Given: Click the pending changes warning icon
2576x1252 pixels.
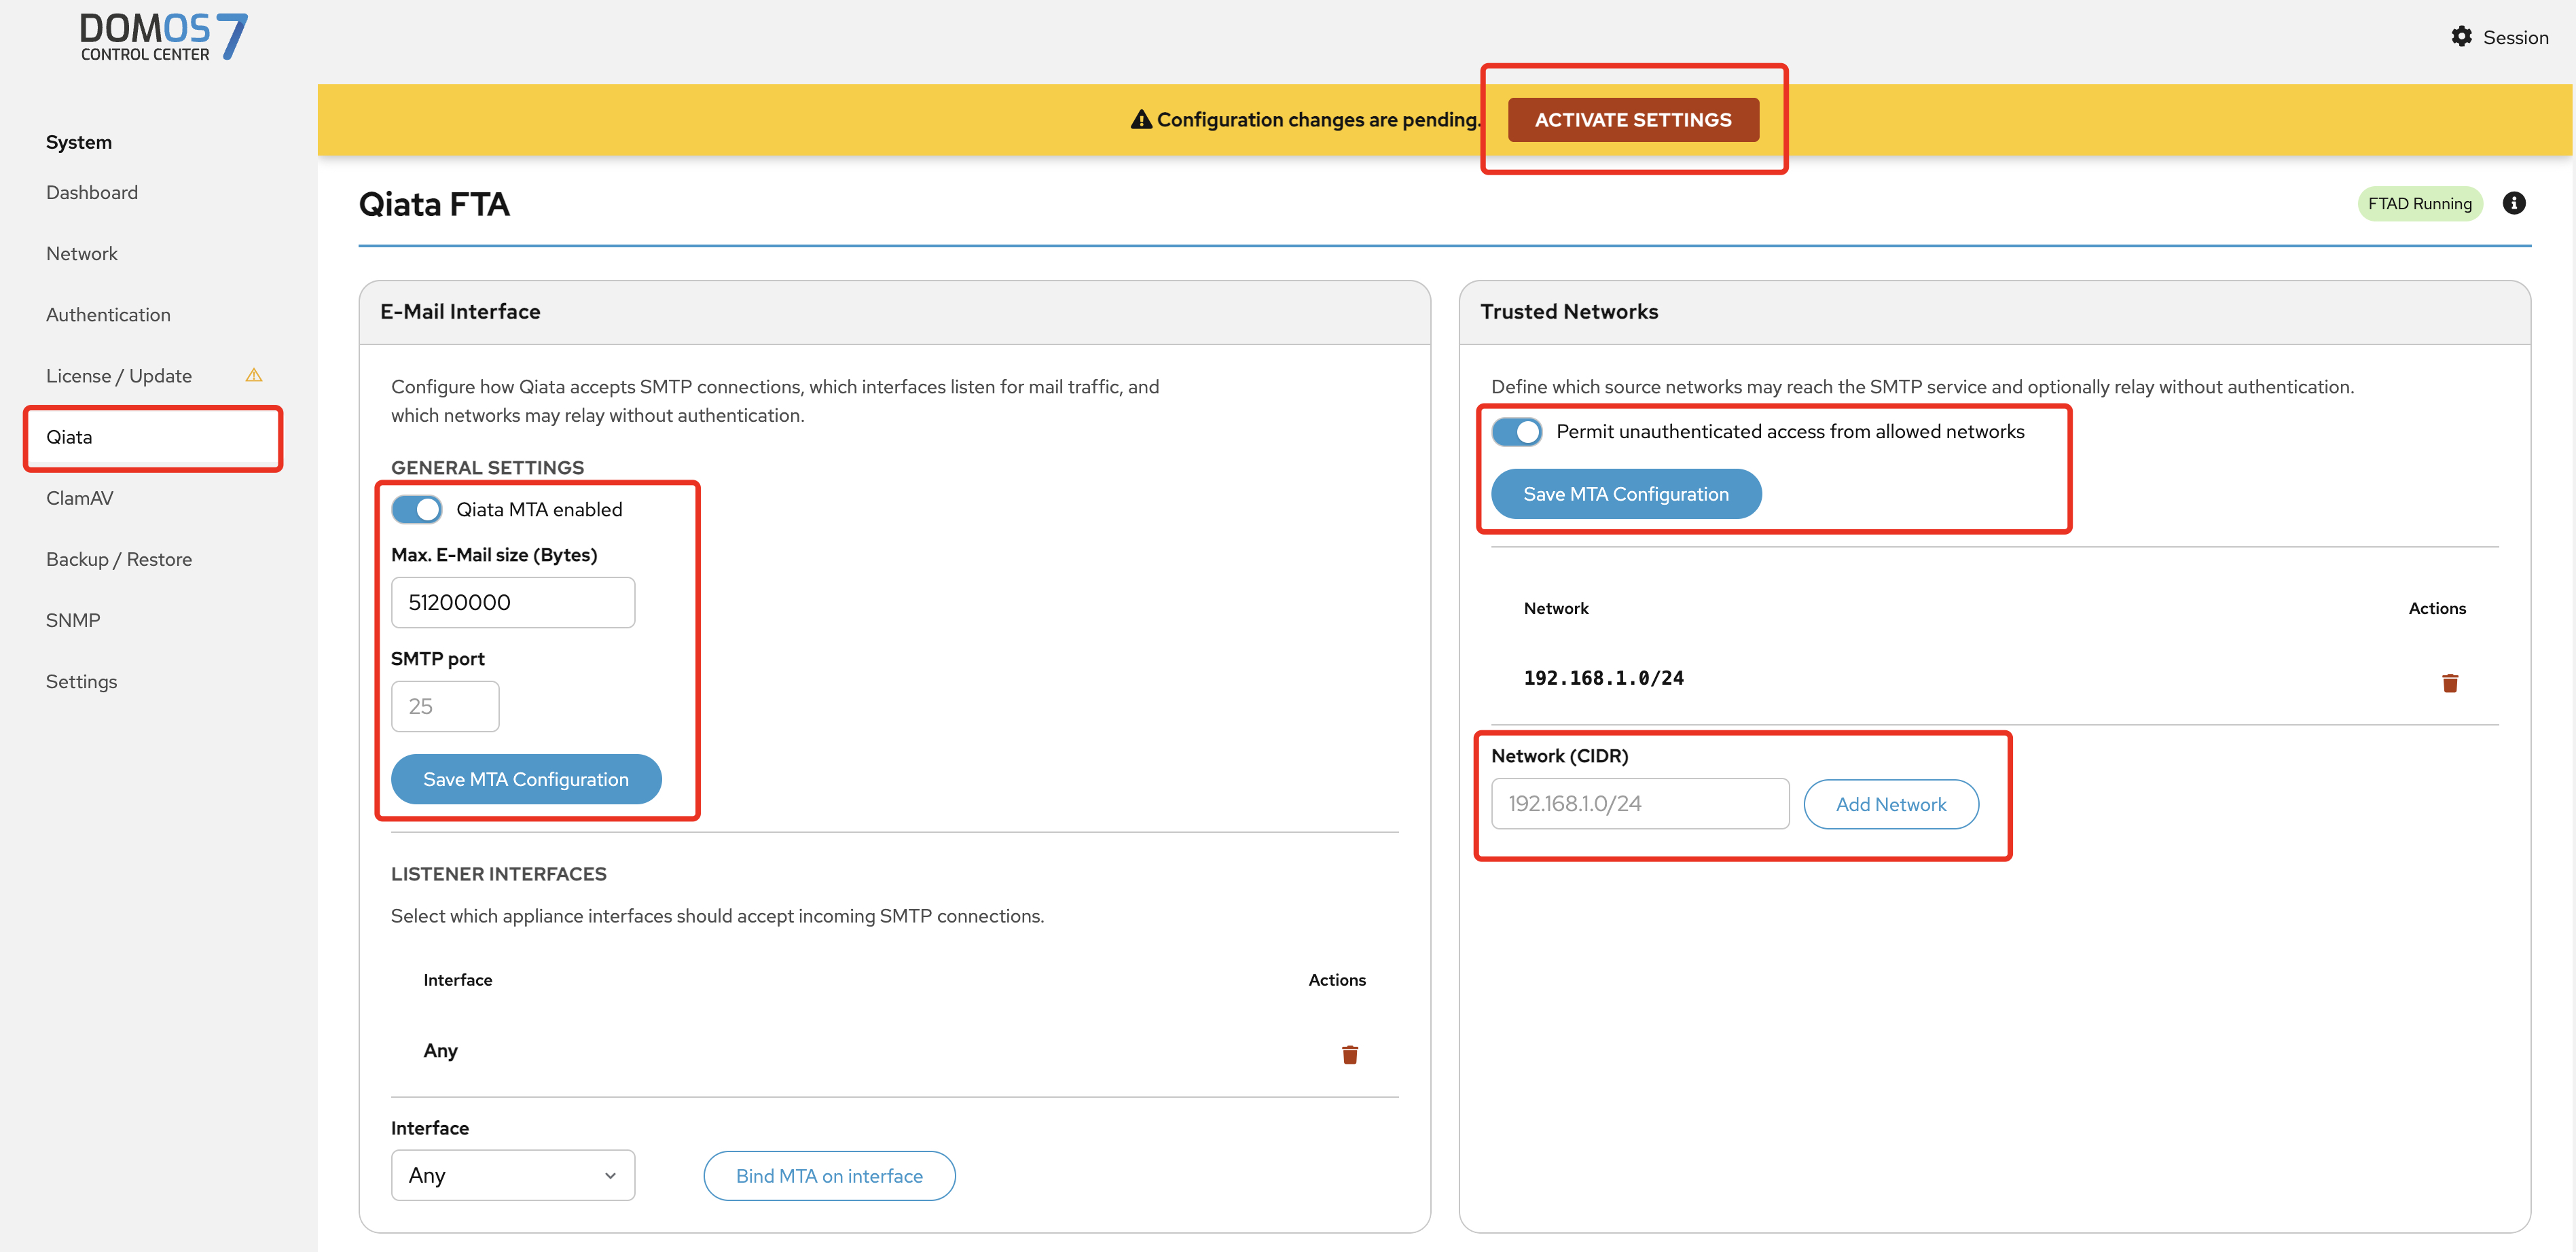Looking at the screenshot, I should [1141, 119].
